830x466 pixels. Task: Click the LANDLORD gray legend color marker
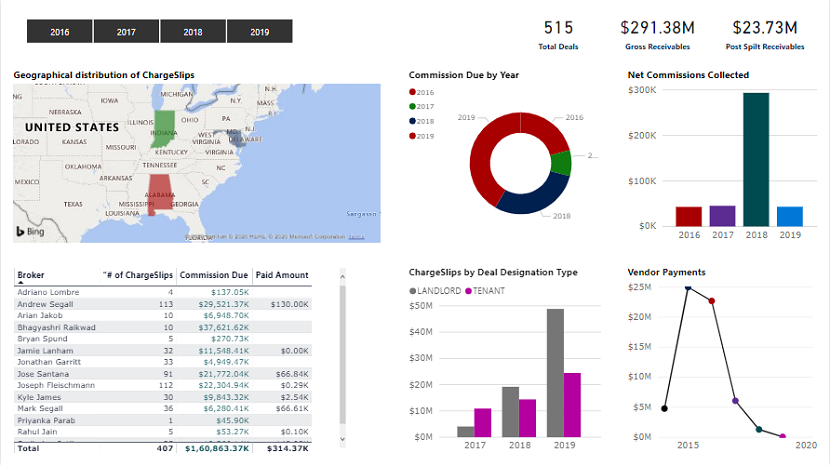point(413,290)
